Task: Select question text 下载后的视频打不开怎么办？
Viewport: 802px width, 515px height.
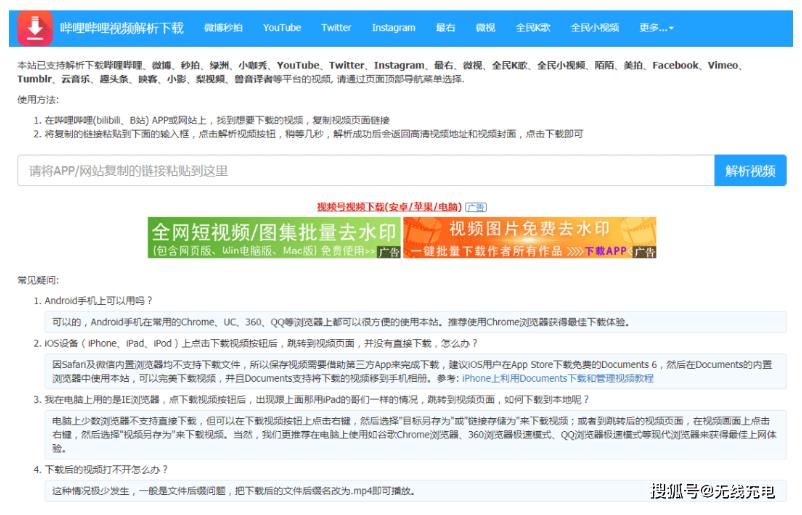Action: 106,469
